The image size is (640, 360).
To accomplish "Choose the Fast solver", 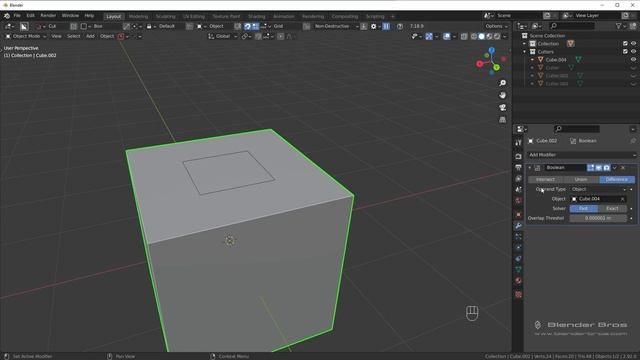I will pos(584,209).
